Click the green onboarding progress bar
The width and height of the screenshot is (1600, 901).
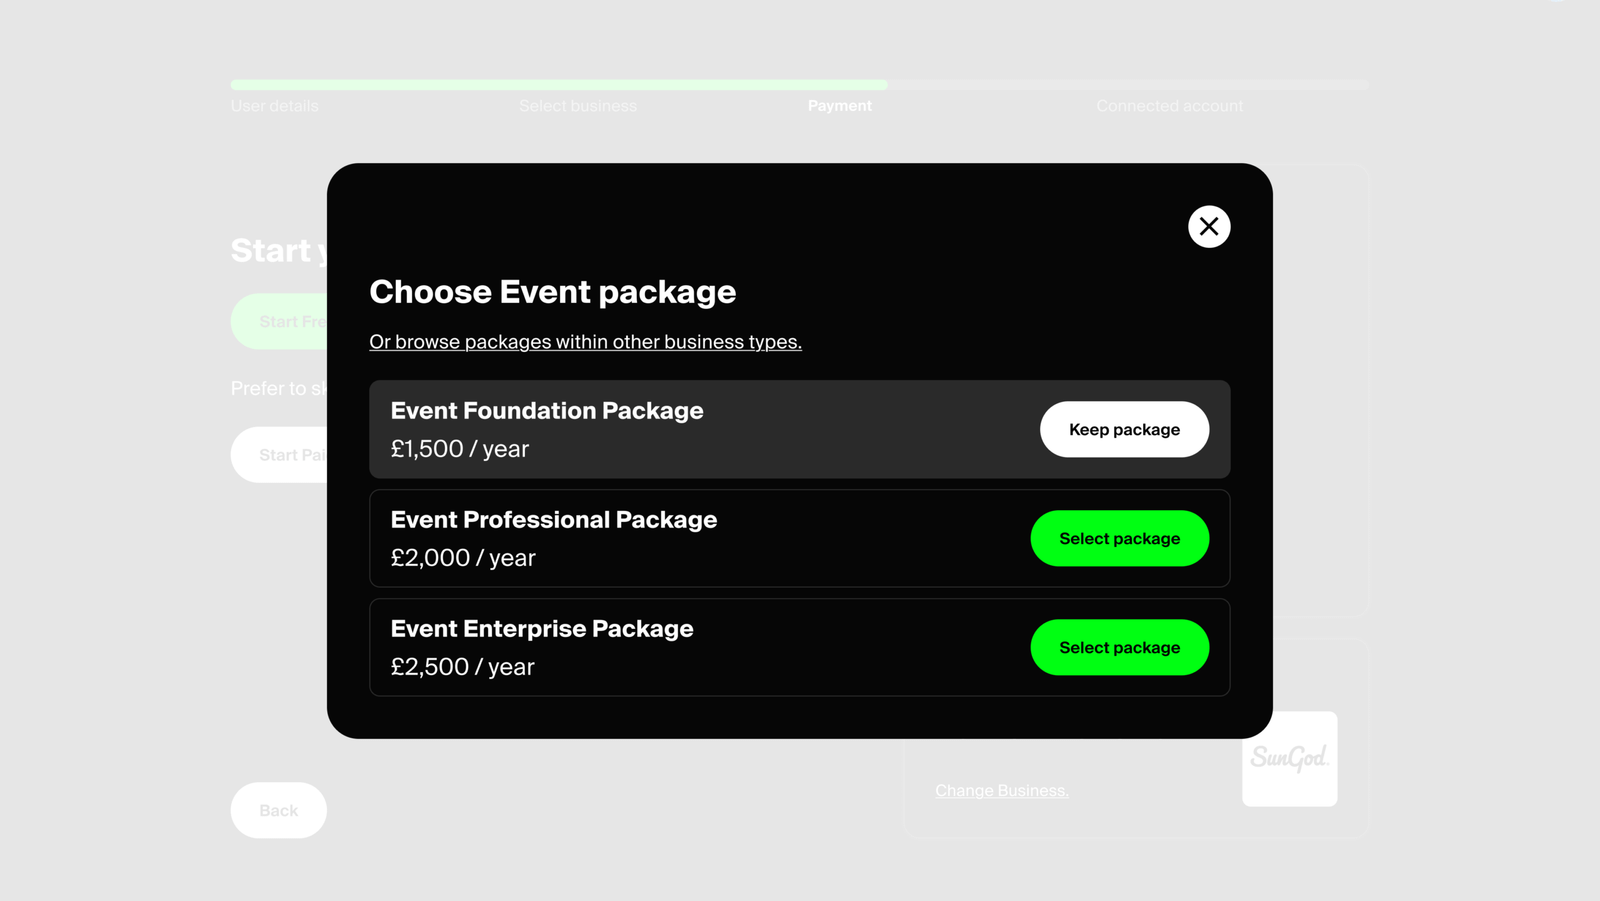coord(559,85)
